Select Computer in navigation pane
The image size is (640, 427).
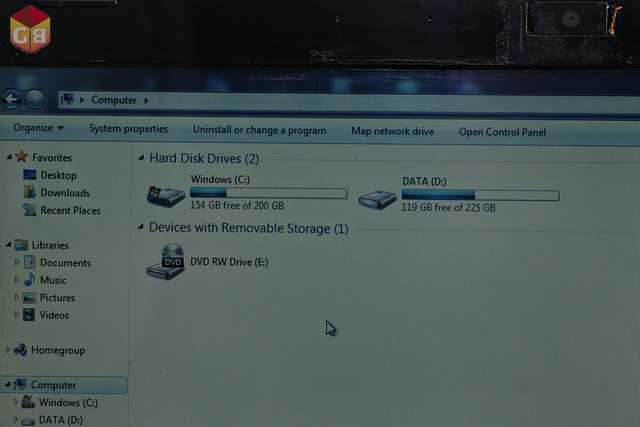pos(53,385)
